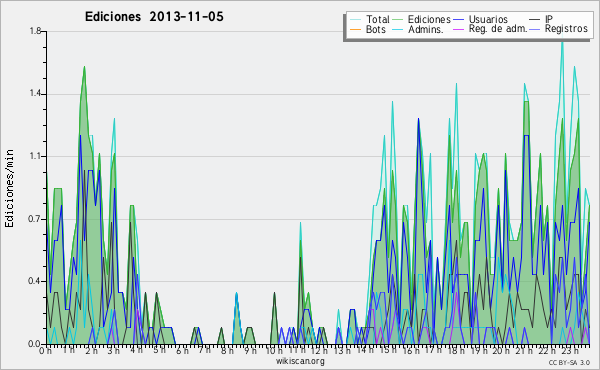The width and height of the screenshot is (600, 370).
Task: Click the 1.4 y-axis value label
Action: pos(35,94)
